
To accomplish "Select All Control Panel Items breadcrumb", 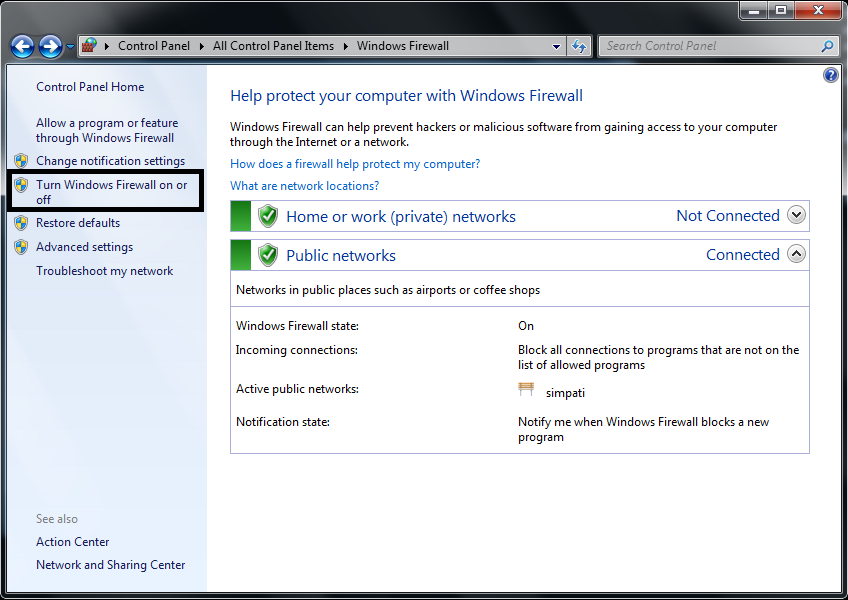I will pos(273,46).
